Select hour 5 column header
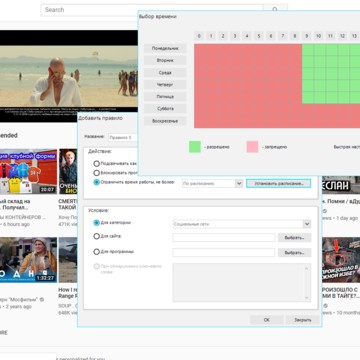This screenshot has width=360, height=360. pyautogui.click(x=259, y=36)
